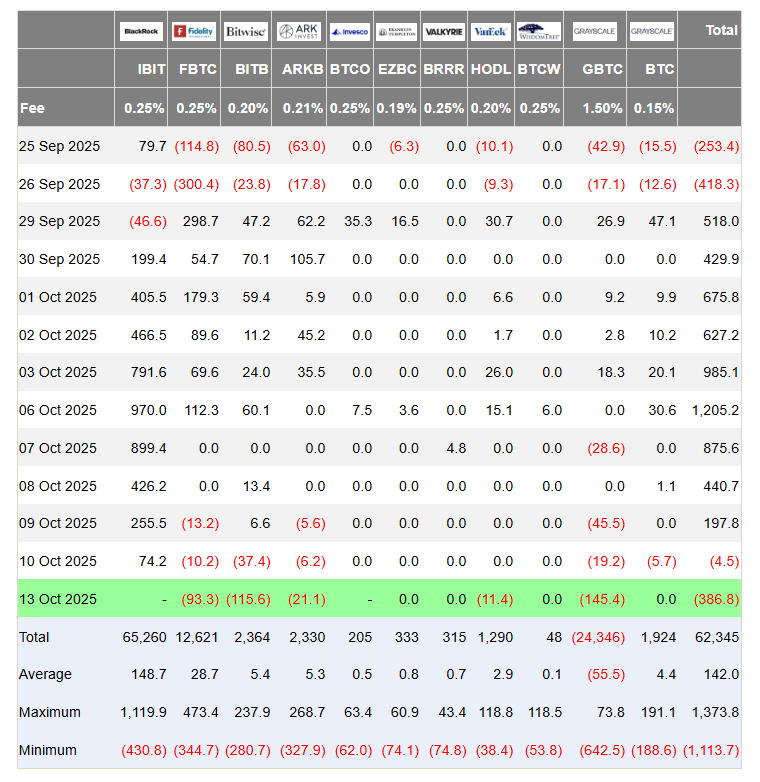The width and height of the screenshot is (760, 782).
Task: Select the EZBC column header
Action: coord(397,69)
